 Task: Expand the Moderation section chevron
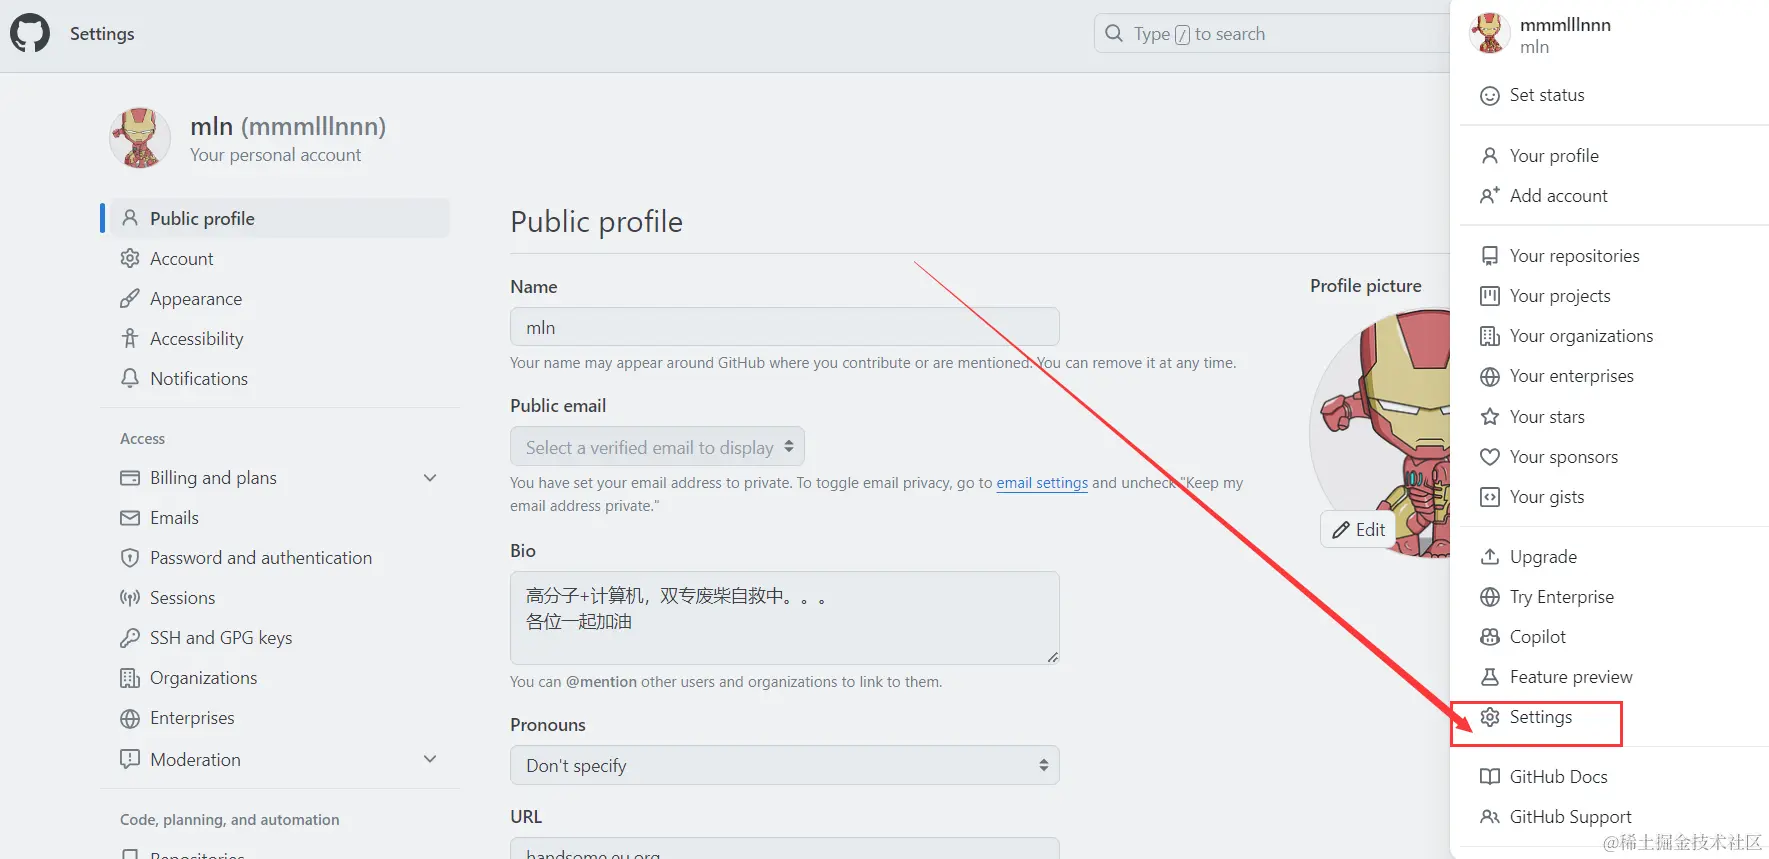click(430, 759)
